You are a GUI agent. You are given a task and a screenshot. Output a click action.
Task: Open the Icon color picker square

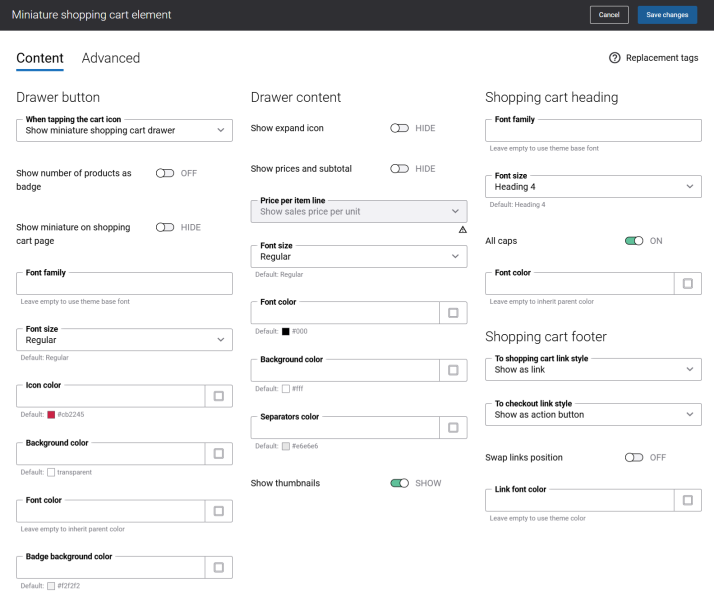(x=219, y=397)
